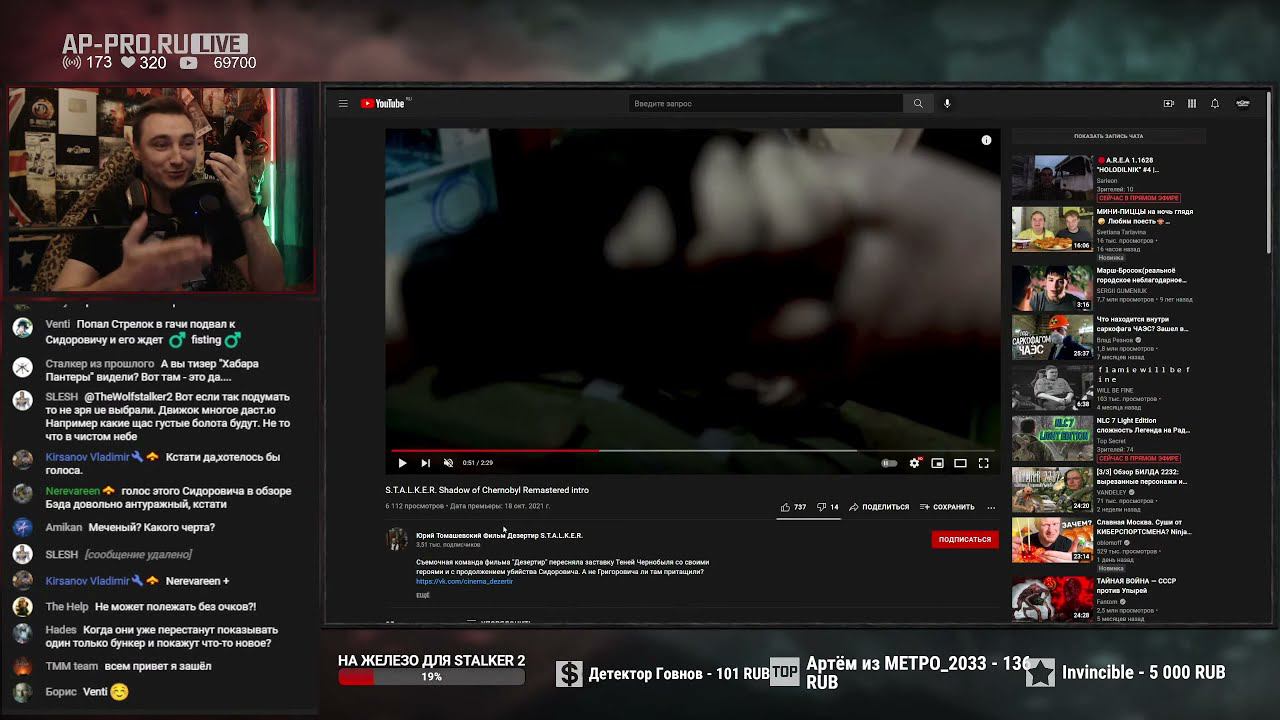
Task: Click Показать запись чата button
Action: [x=1108, y=136]
